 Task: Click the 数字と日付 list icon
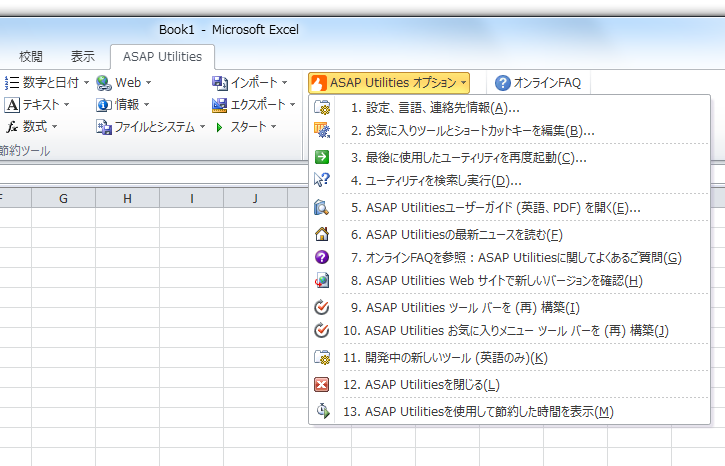point(12,83)
